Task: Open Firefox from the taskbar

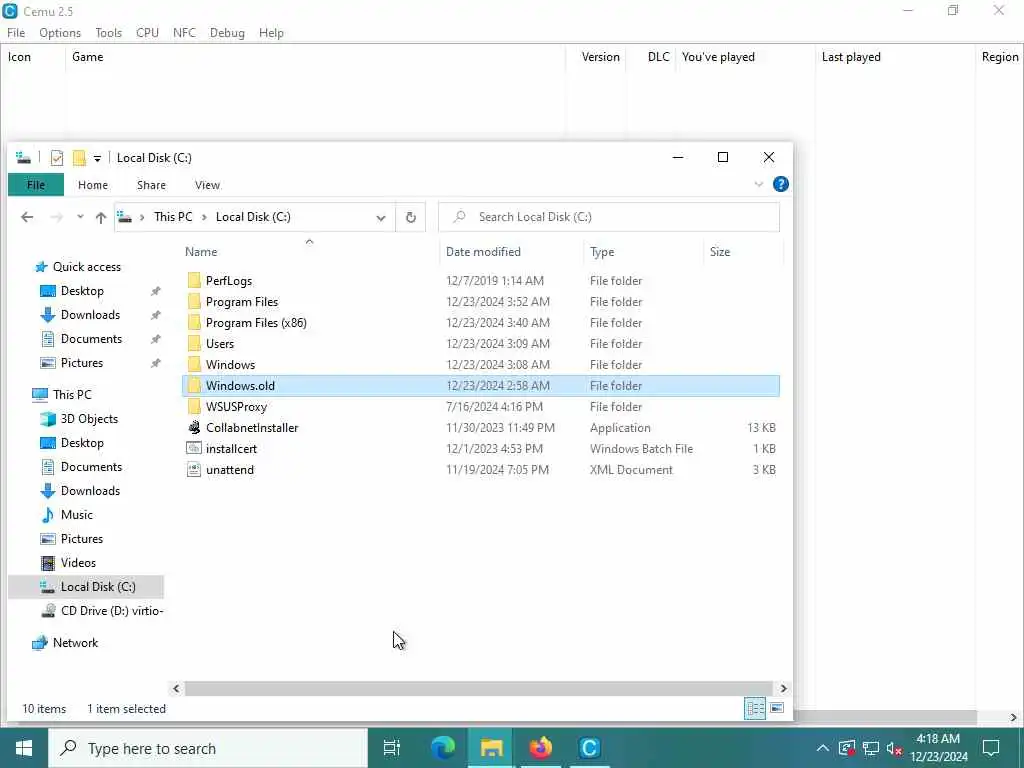Action: click(x=540, y=748)
